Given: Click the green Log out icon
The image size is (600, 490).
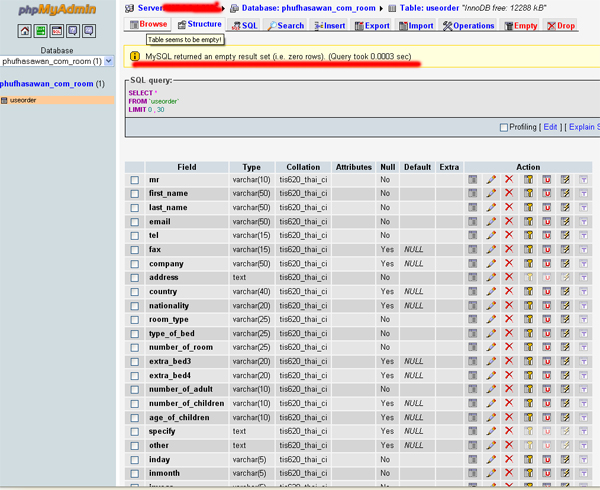Looking at the screenshot, I should click(x=41, y=31).
